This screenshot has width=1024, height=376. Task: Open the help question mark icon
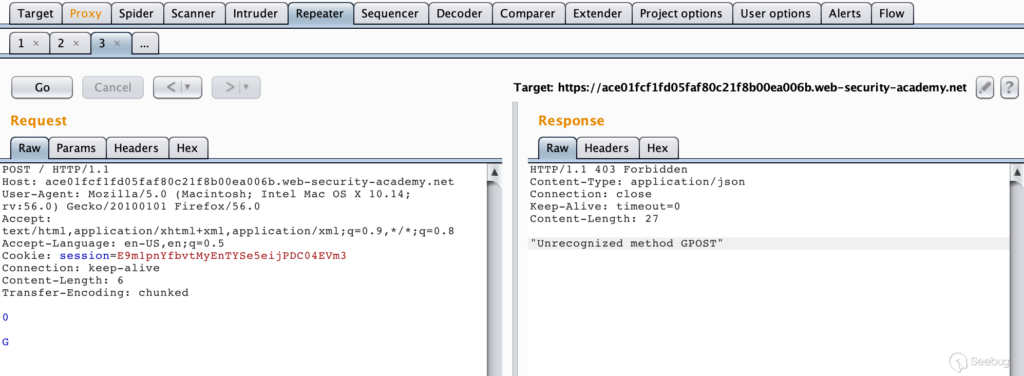1010,87
